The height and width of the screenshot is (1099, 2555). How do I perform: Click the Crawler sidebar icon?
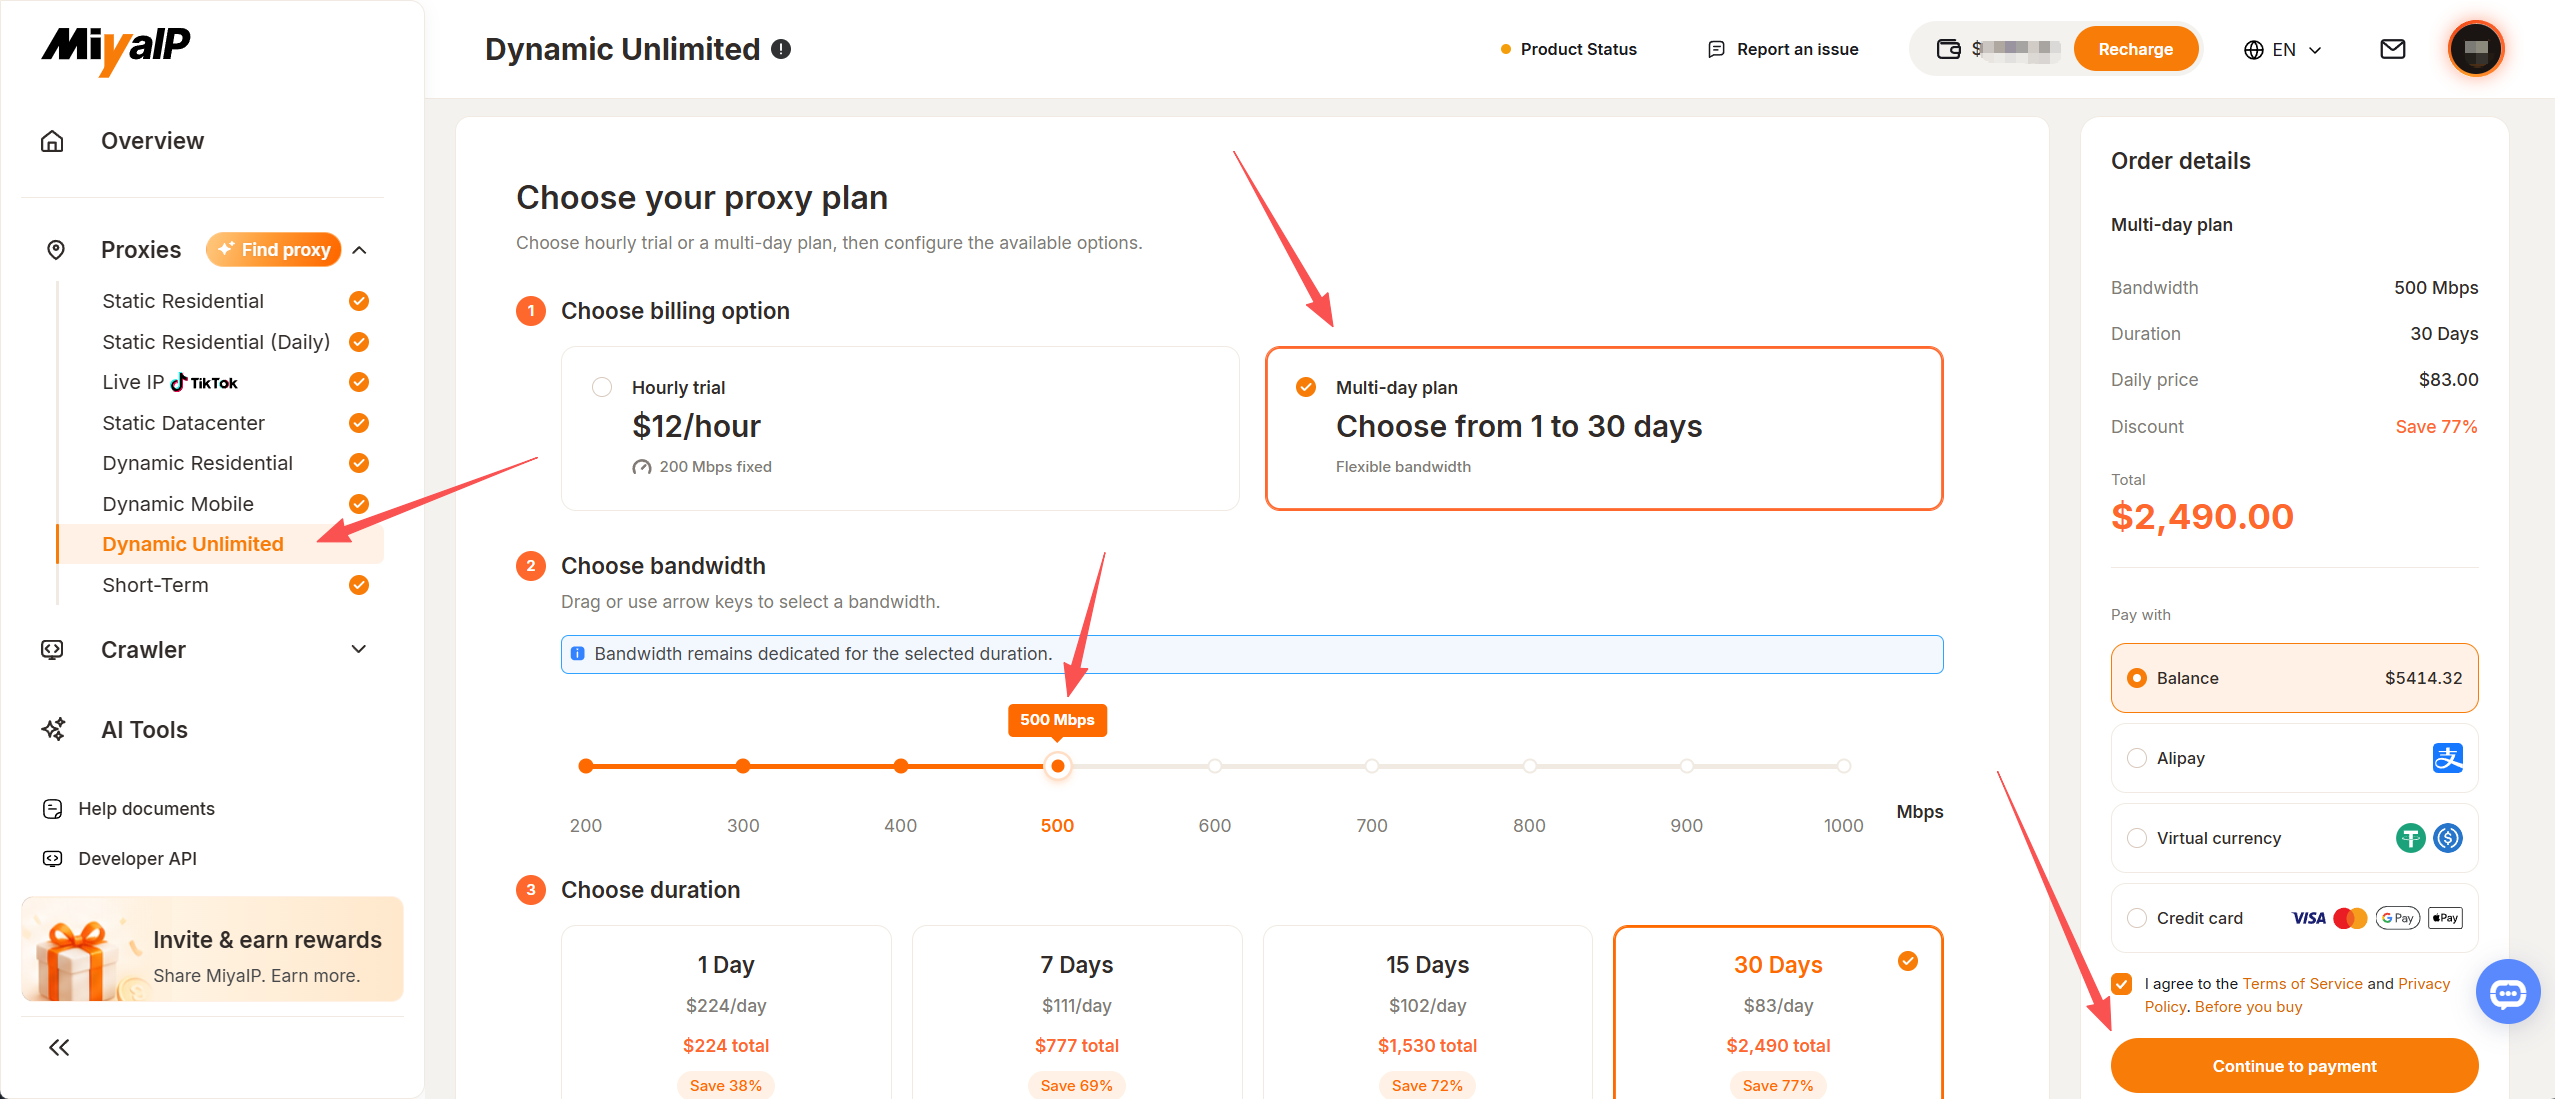click(52, 650)
